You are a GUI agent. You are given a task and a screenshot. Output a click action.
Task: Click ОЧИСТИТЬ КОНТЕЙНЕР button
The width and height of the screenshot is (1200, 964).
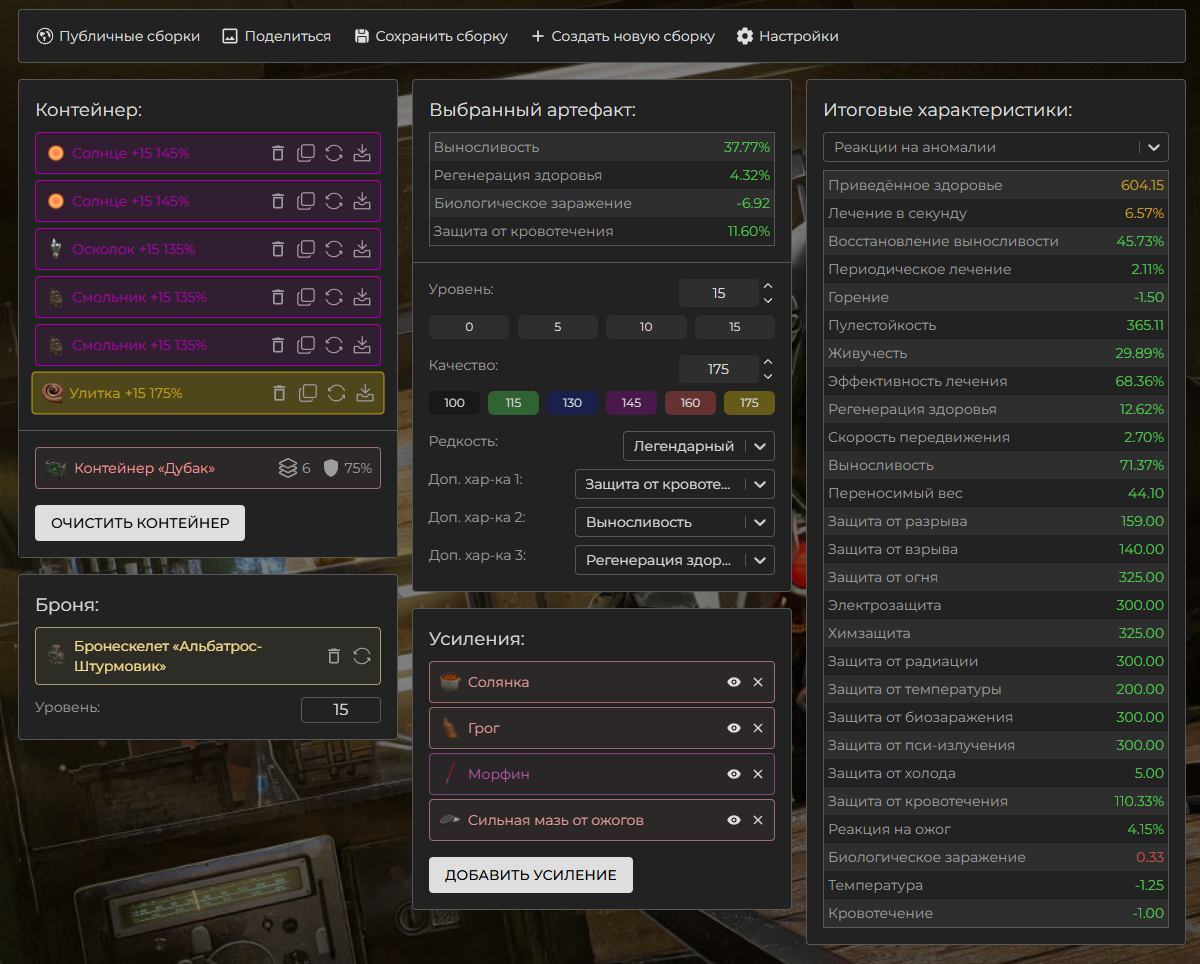tap(140, 523)
